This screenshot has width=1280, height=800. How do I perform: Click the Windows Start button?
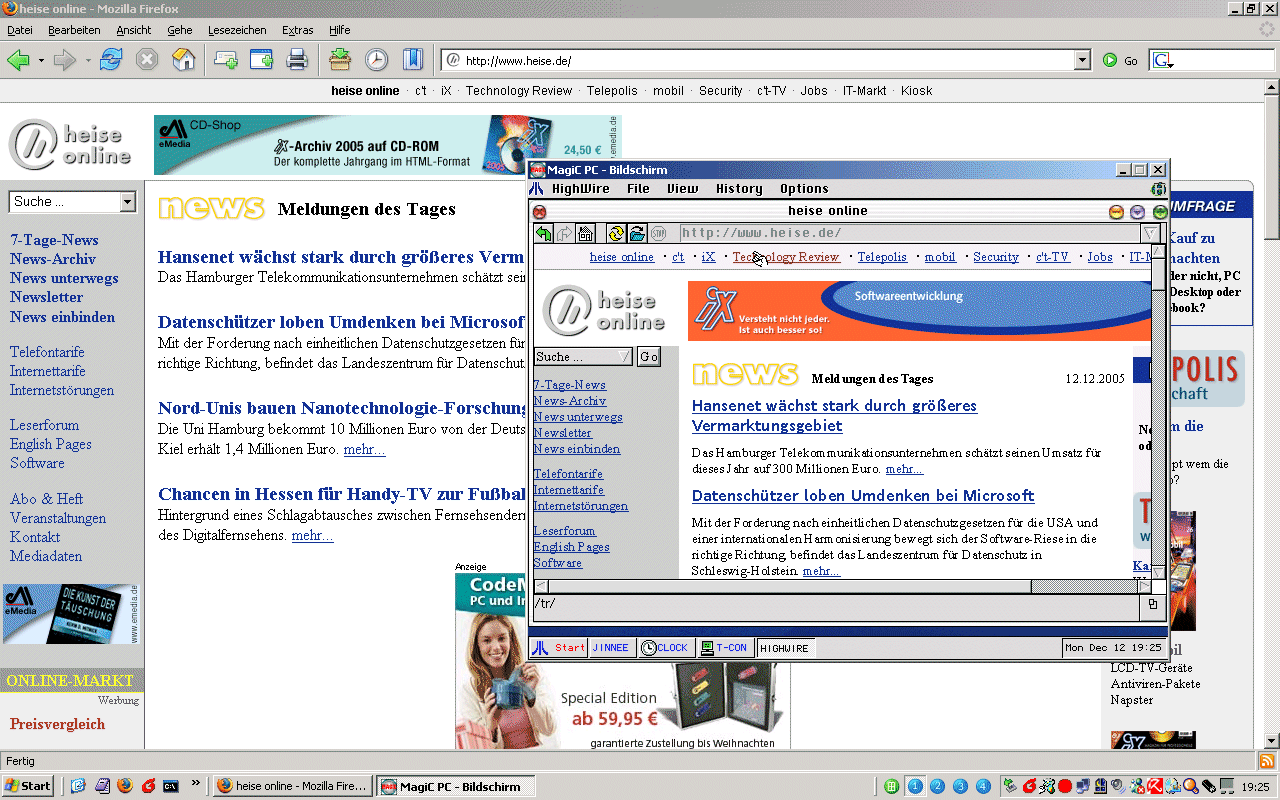point(28,786)
